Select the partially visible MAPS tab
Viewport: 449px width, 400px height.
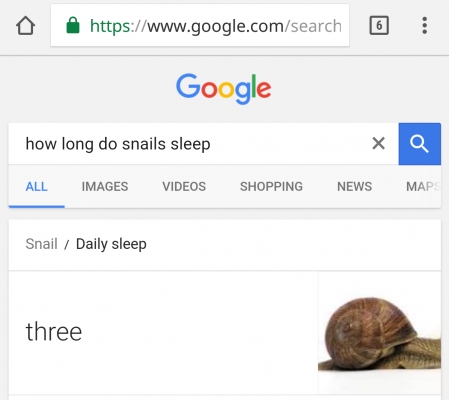[423, 186]
